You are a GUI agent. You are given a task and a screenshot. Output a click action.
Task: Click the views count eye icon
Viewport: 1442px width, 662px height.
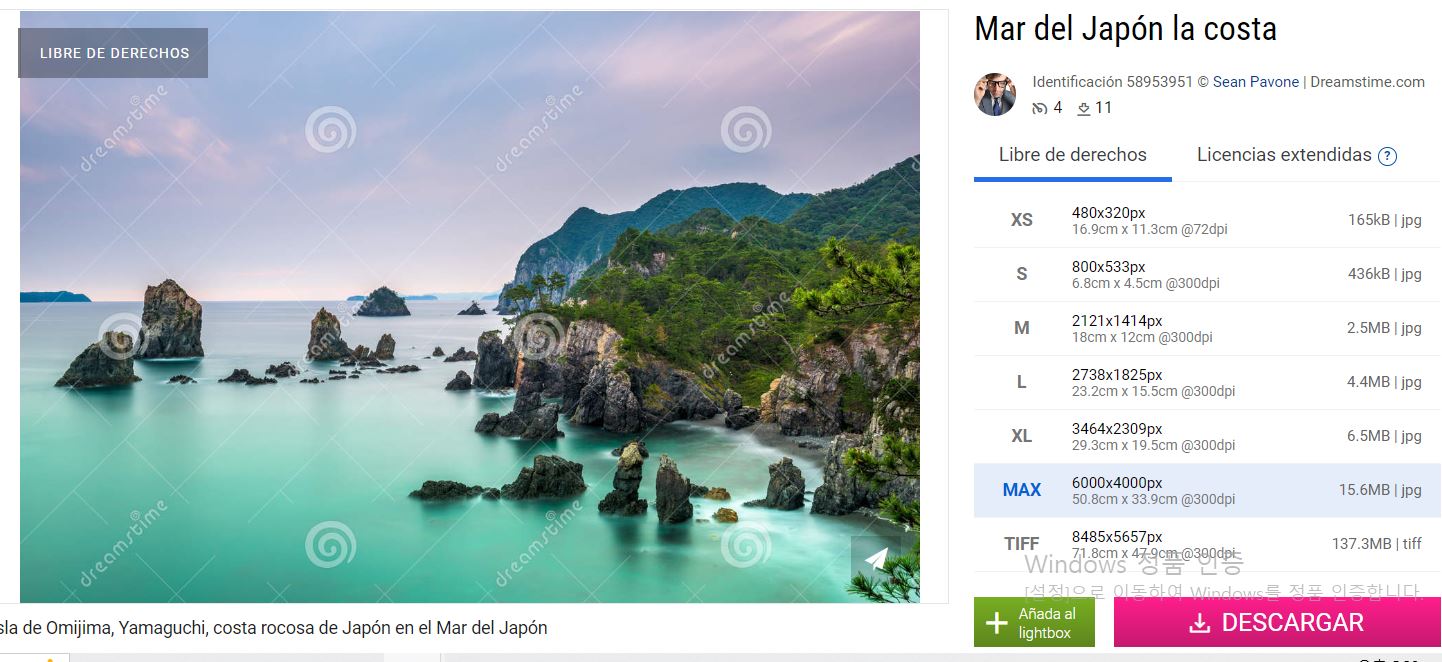pyautogui.click(x=1040, y=108)
